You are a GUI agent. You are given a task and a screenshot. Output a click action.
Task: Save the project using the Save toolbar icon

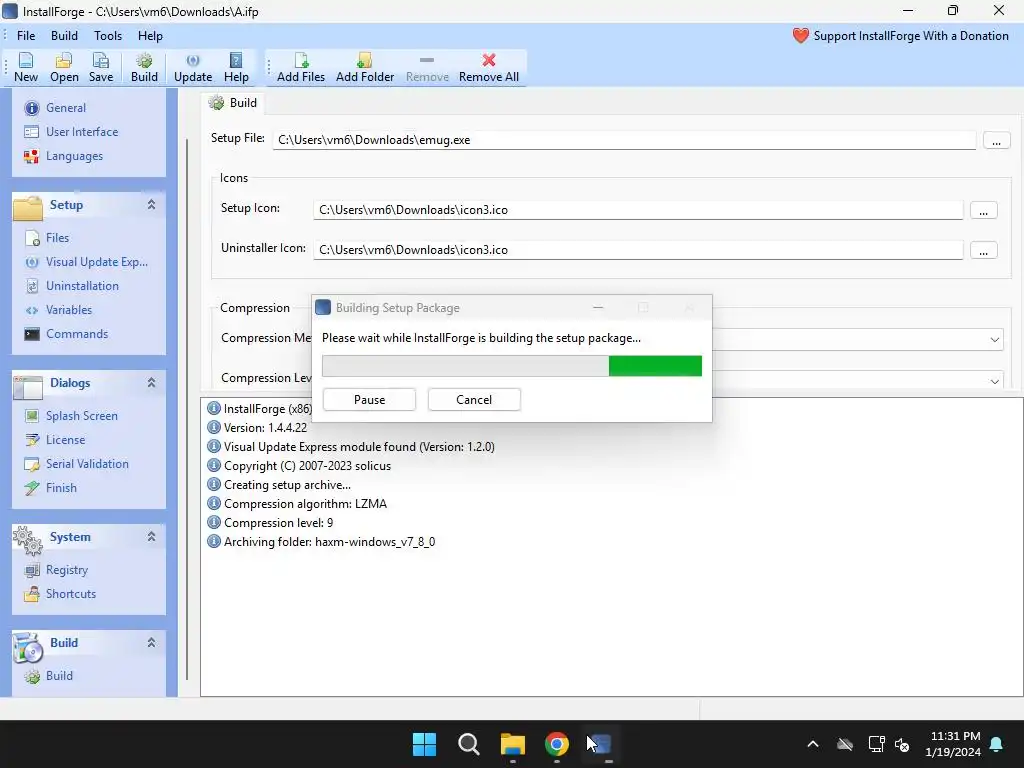click(101, 67)
